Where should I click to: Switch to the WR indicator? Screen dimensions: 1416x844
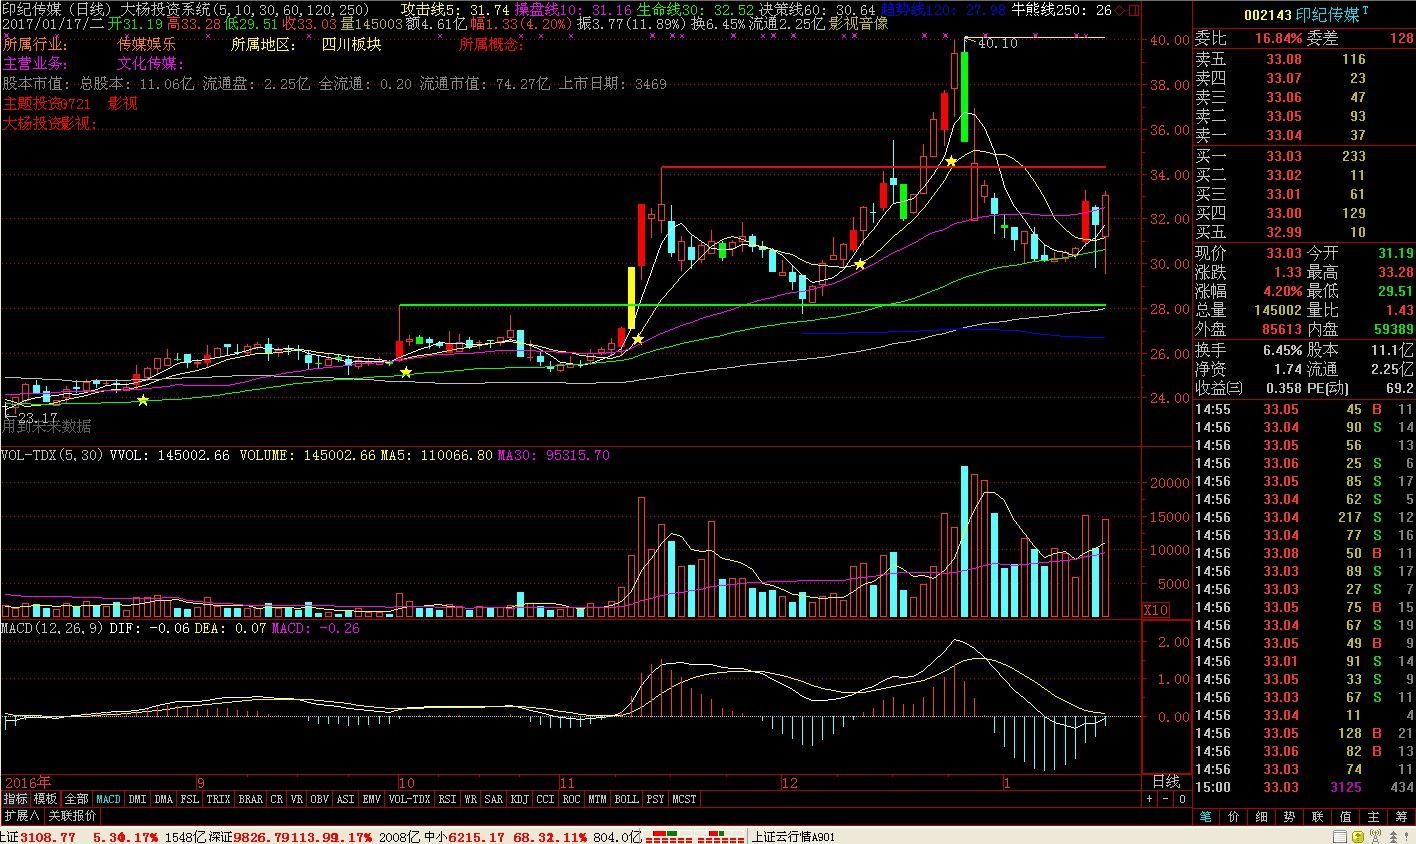[470, 799]
